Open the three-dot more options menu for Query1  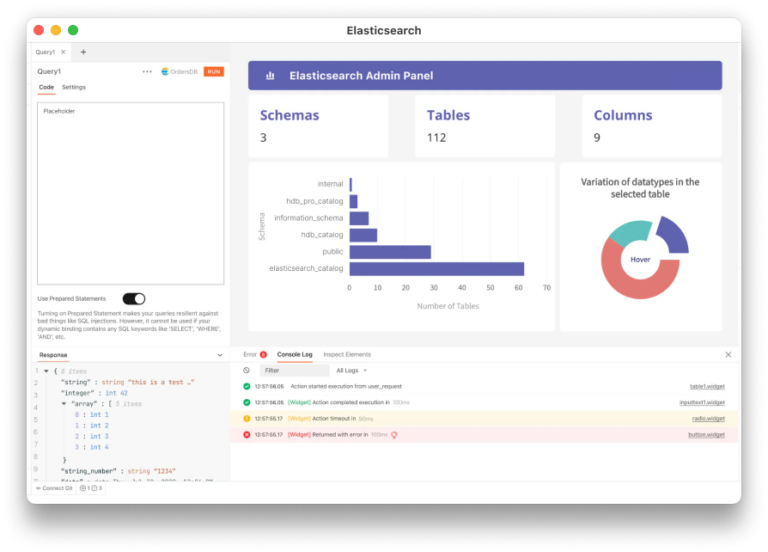coord(147,72)
